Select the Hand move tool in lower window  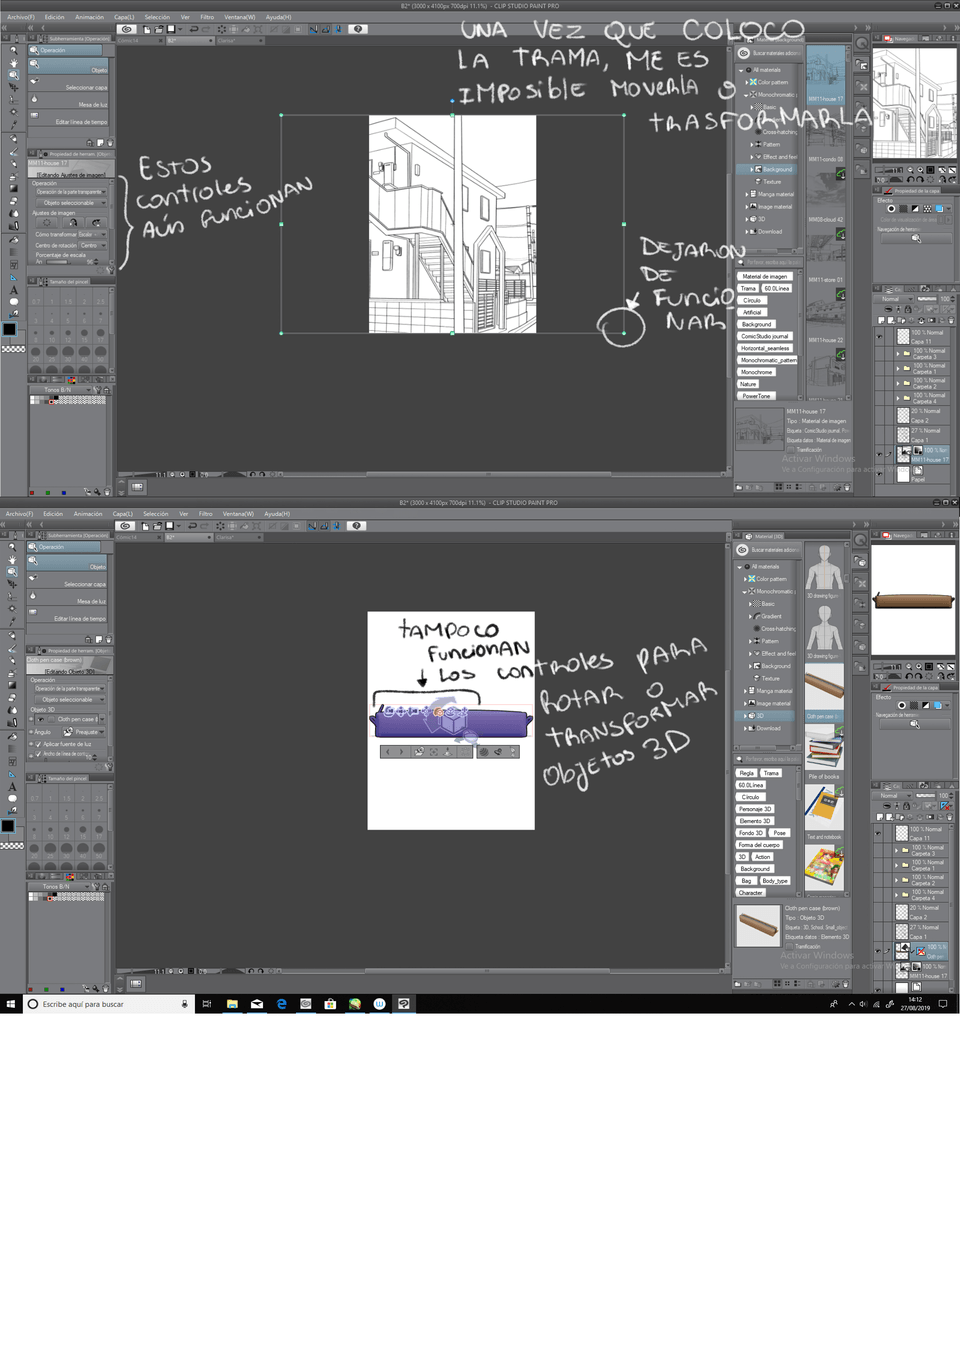pyautogui.click(x=13, y=559)
